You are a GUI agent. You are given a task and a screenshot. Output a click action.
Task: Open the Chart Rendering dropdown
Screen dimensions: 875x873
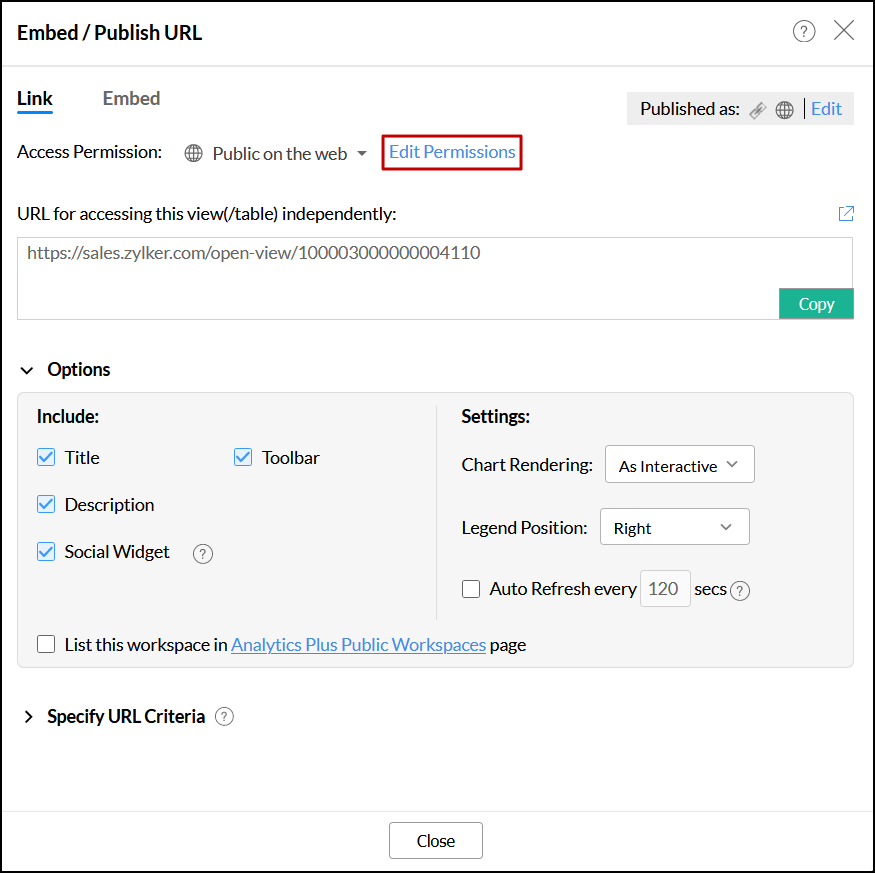click(x=679, y=465)
